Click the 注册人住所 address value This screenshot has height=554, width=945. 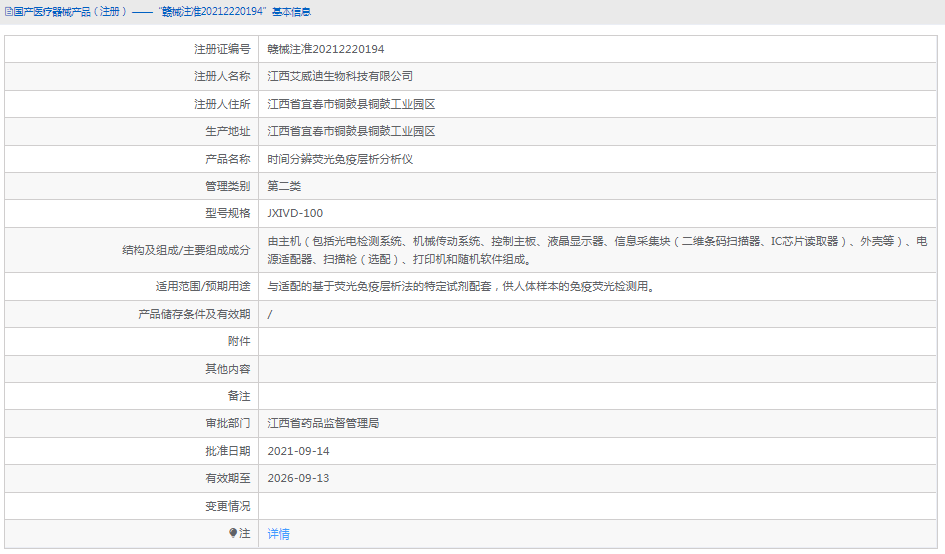pyautogui.click(x=351, y=104)
